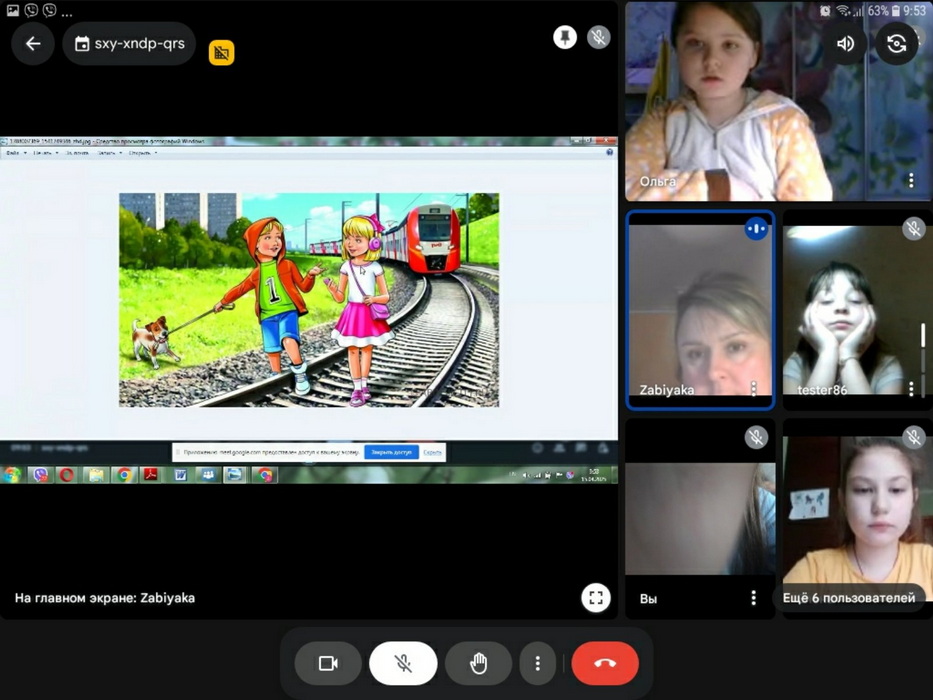Select tester86's video tile
The image size is (933, 700).
click(857, 310)
